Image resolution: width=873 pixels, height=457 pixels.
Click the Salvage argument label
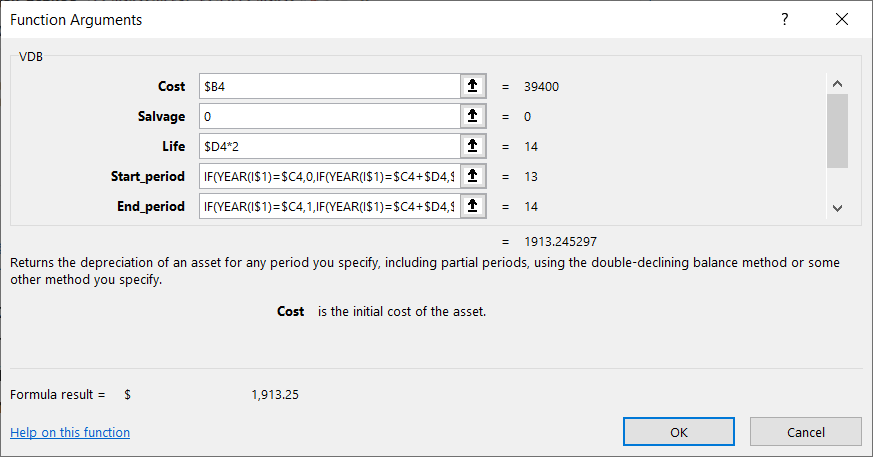[x=161, y=116]
